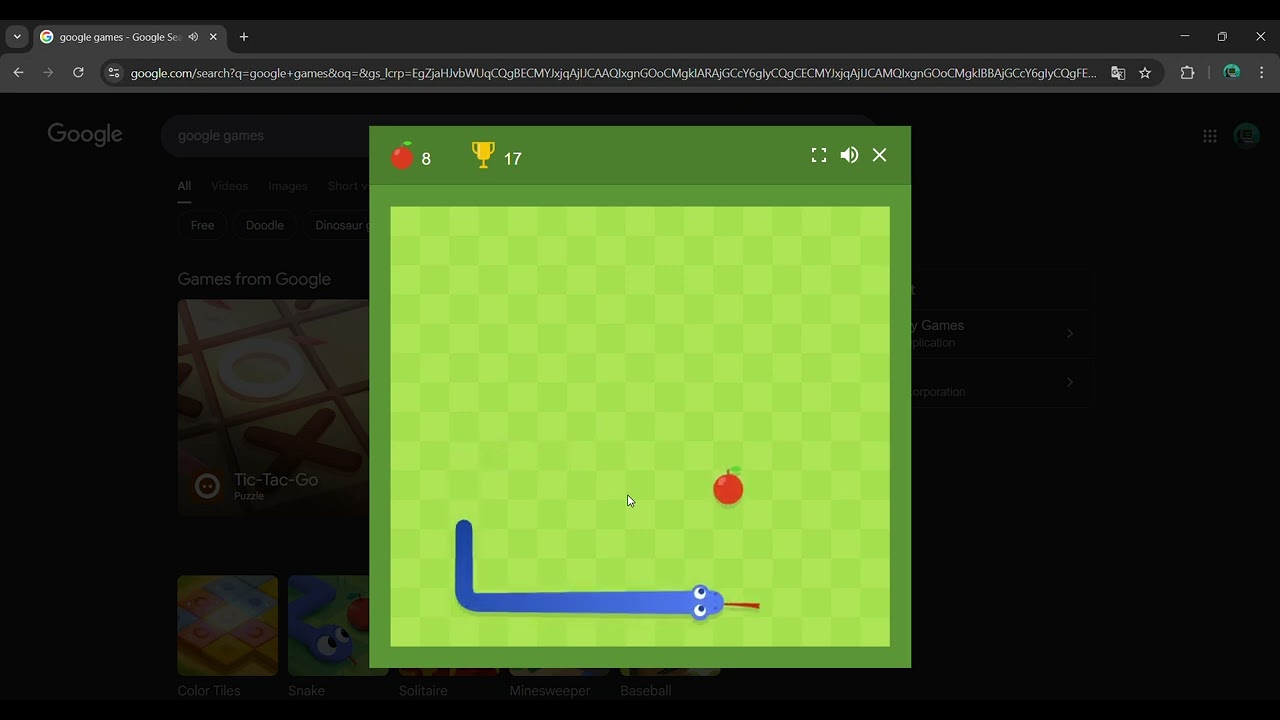The height and width of the screenshot is (720, 1280).
Task: Click the Google logo
Action: coord(85,134)
